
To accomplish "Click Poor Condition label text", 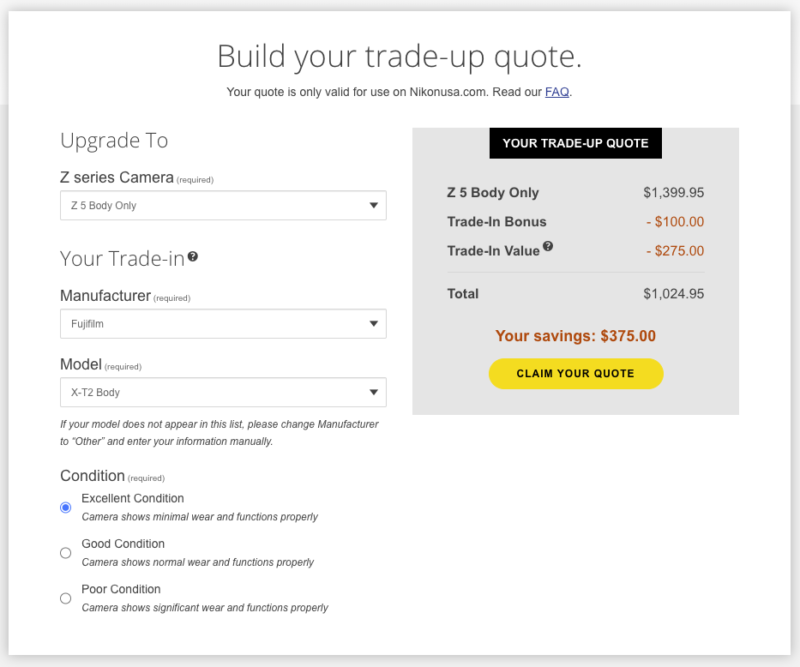I will click(121, 589).
